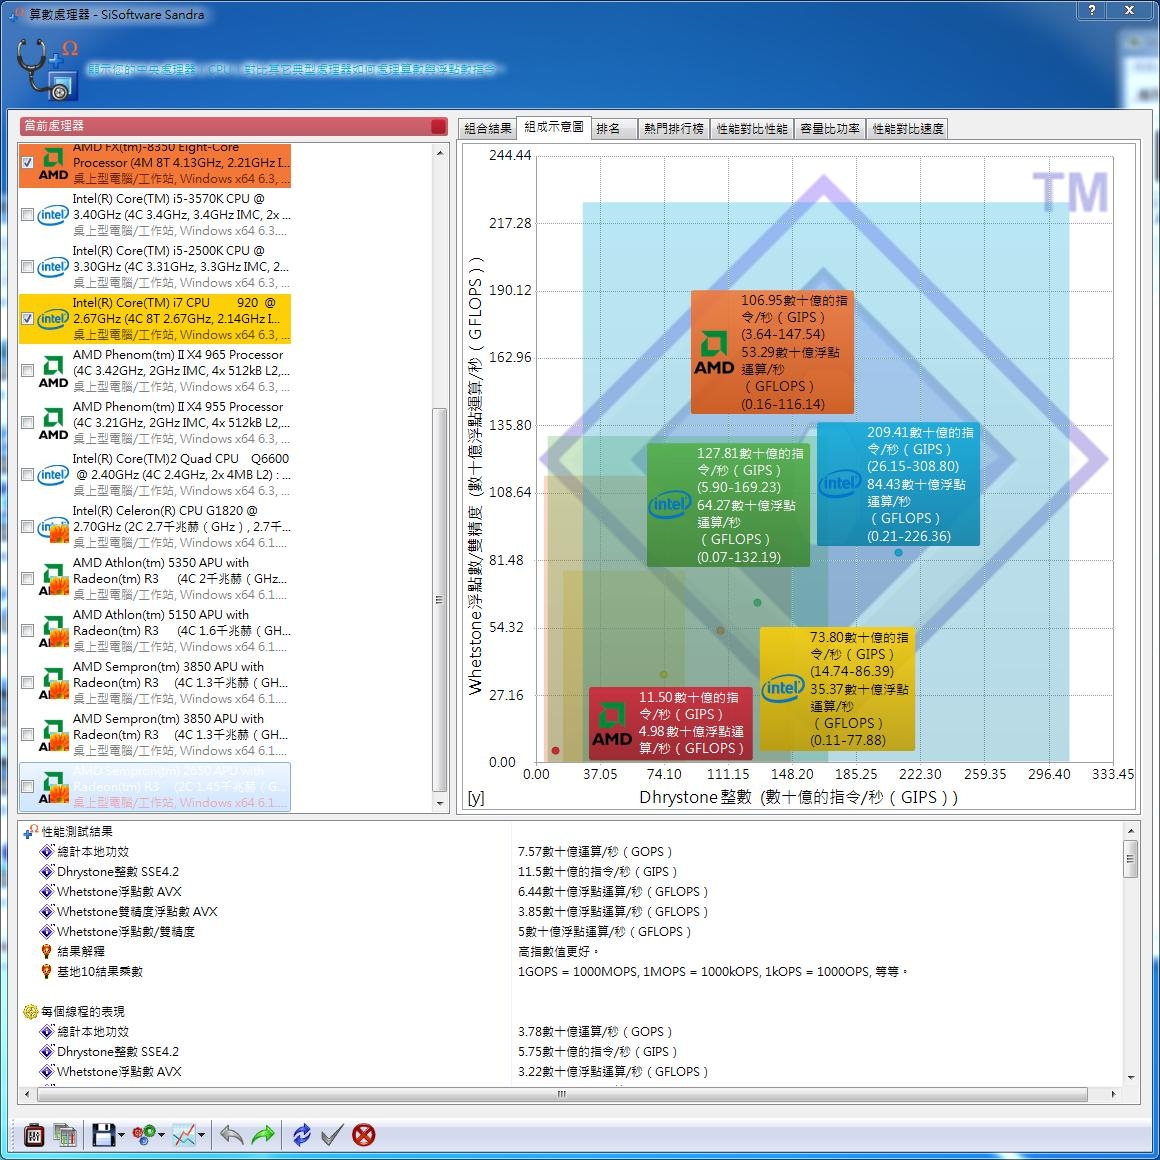Click the help question mark button in title bar
The image size is (1160, 1160).
click(1091, 10)
